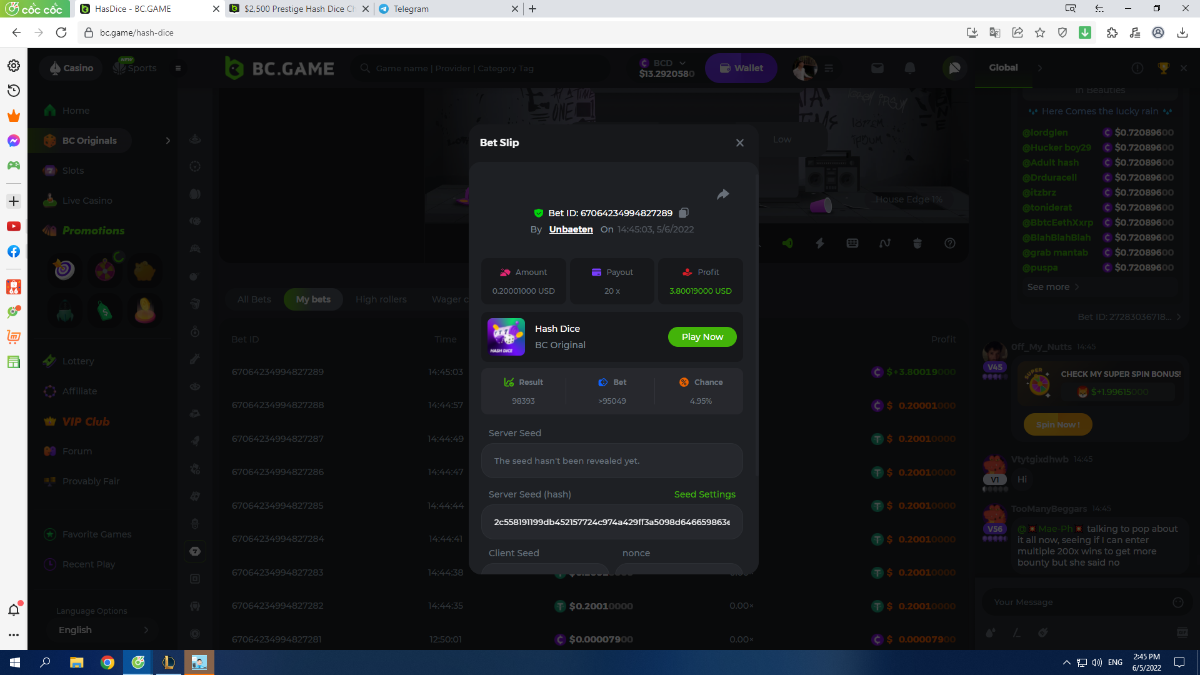This screenshot has height=675, width=1200.
Task: Copy the Bet ID with copy icon
Action: click(x=684, y=213)
